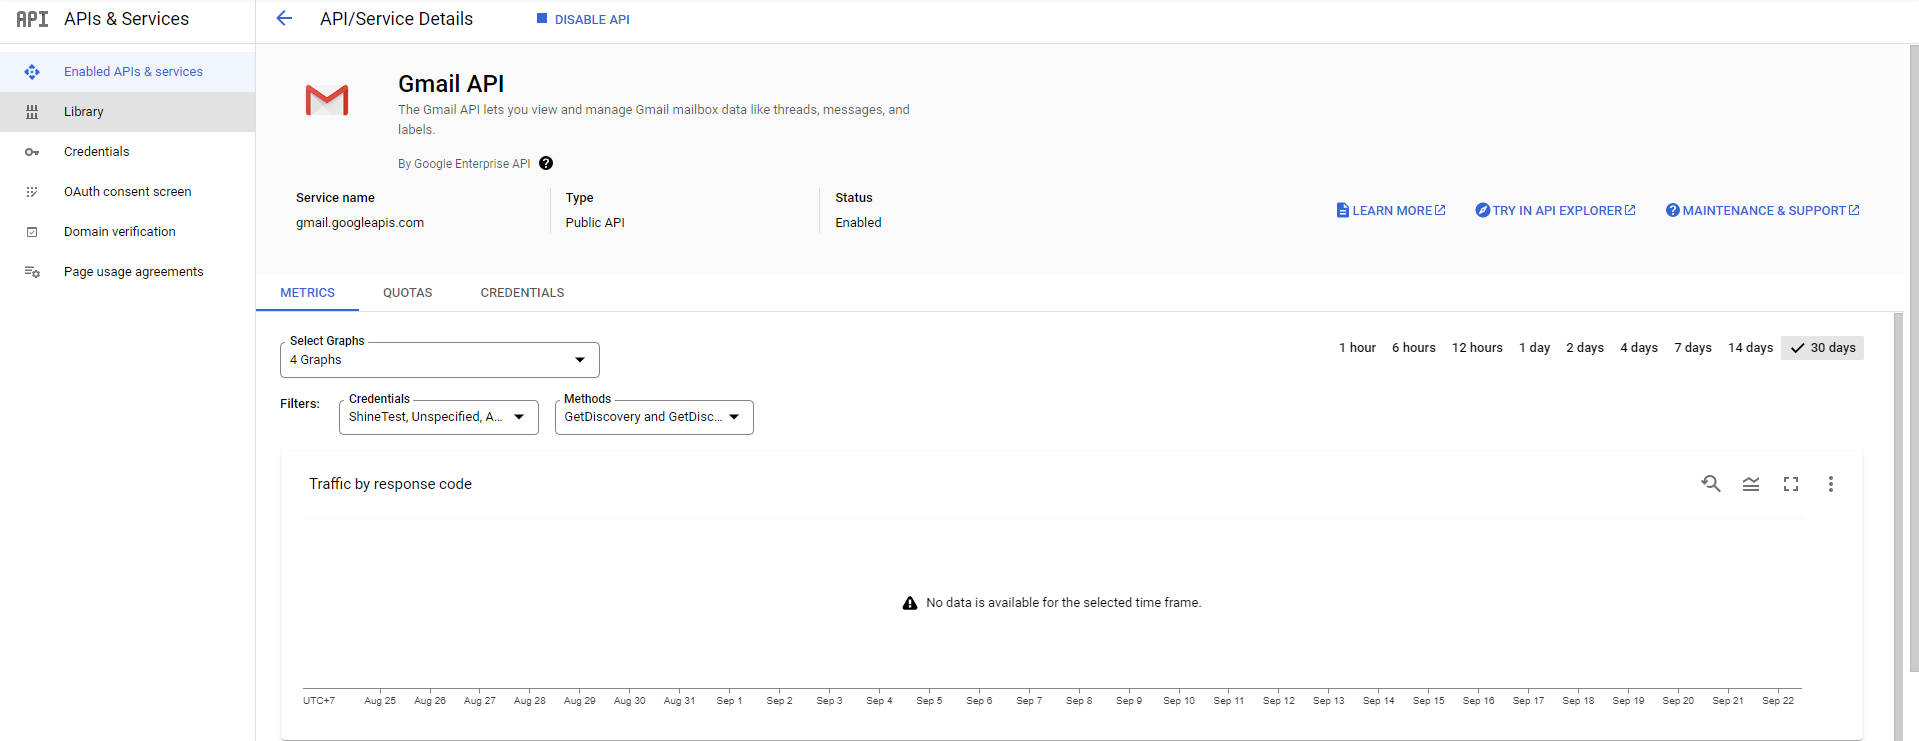The image size is (1919, 741).
Task: Open the Select Graphs dropdown
Action: point(440,360)
